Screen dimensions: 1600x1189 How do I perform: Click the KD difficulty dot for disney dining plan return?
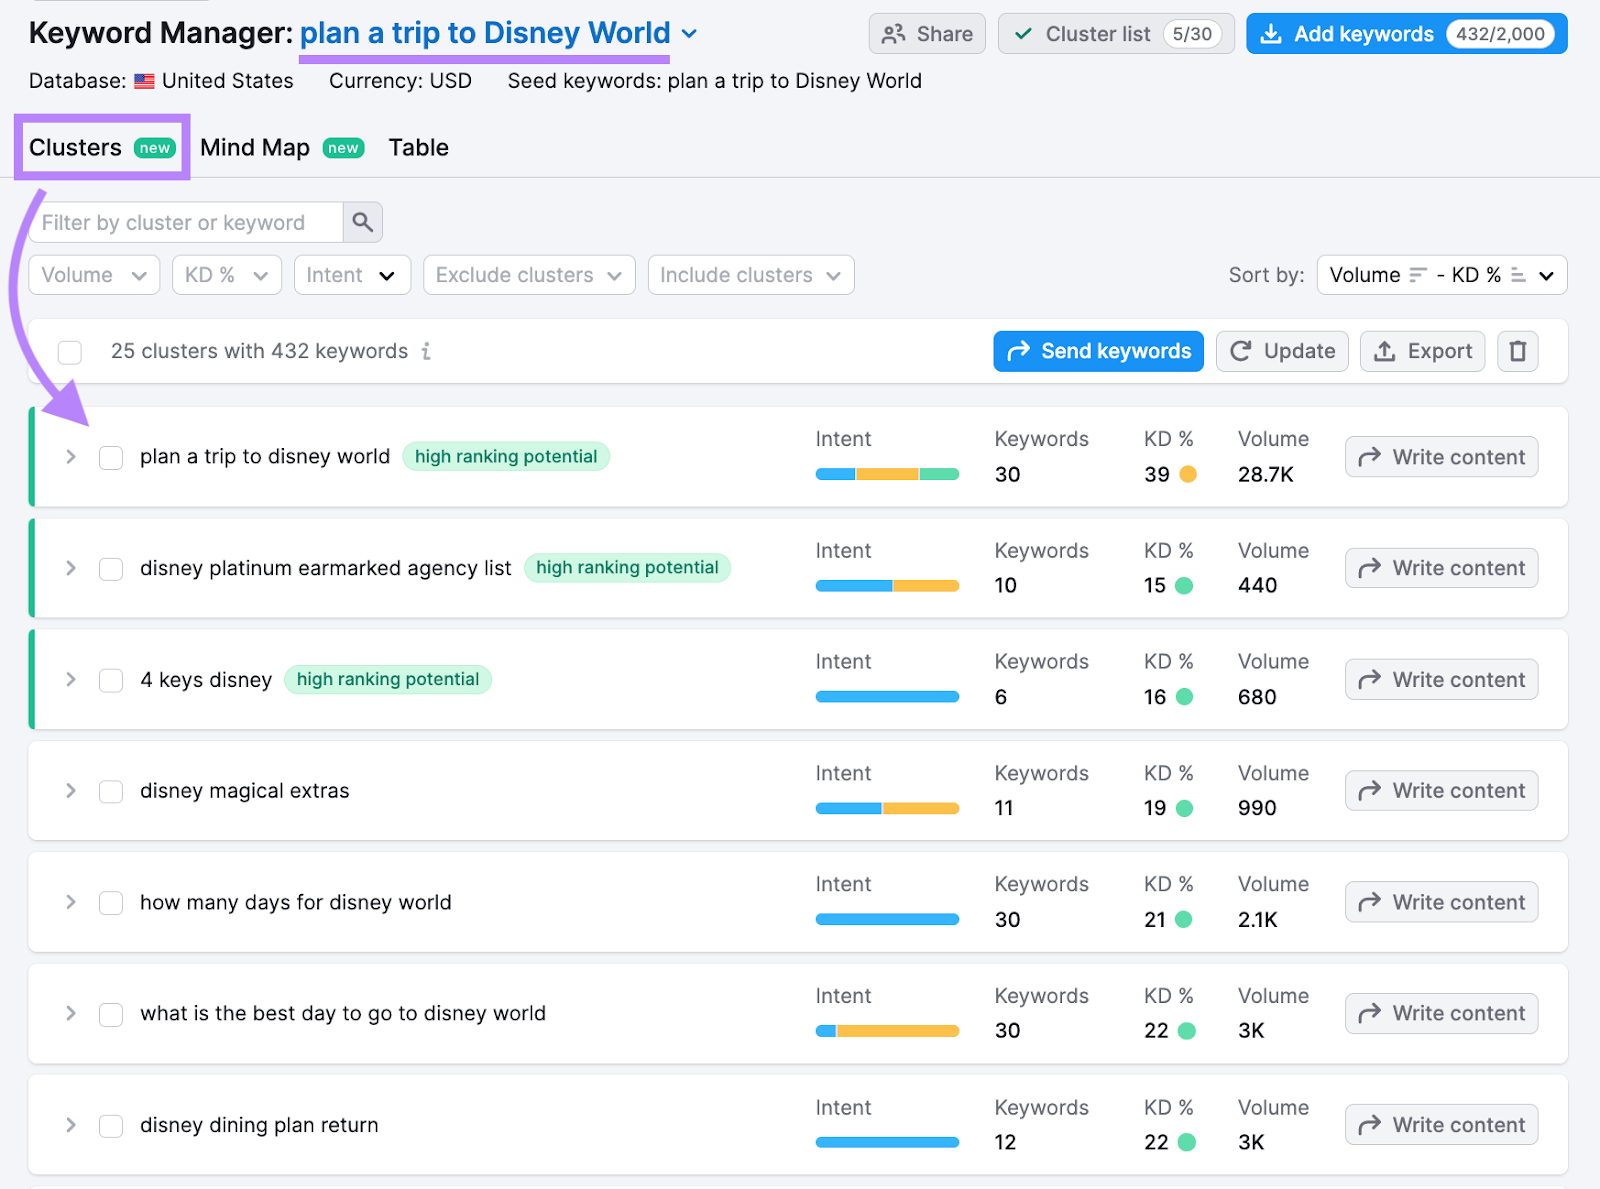[x=1187, y=1142]
